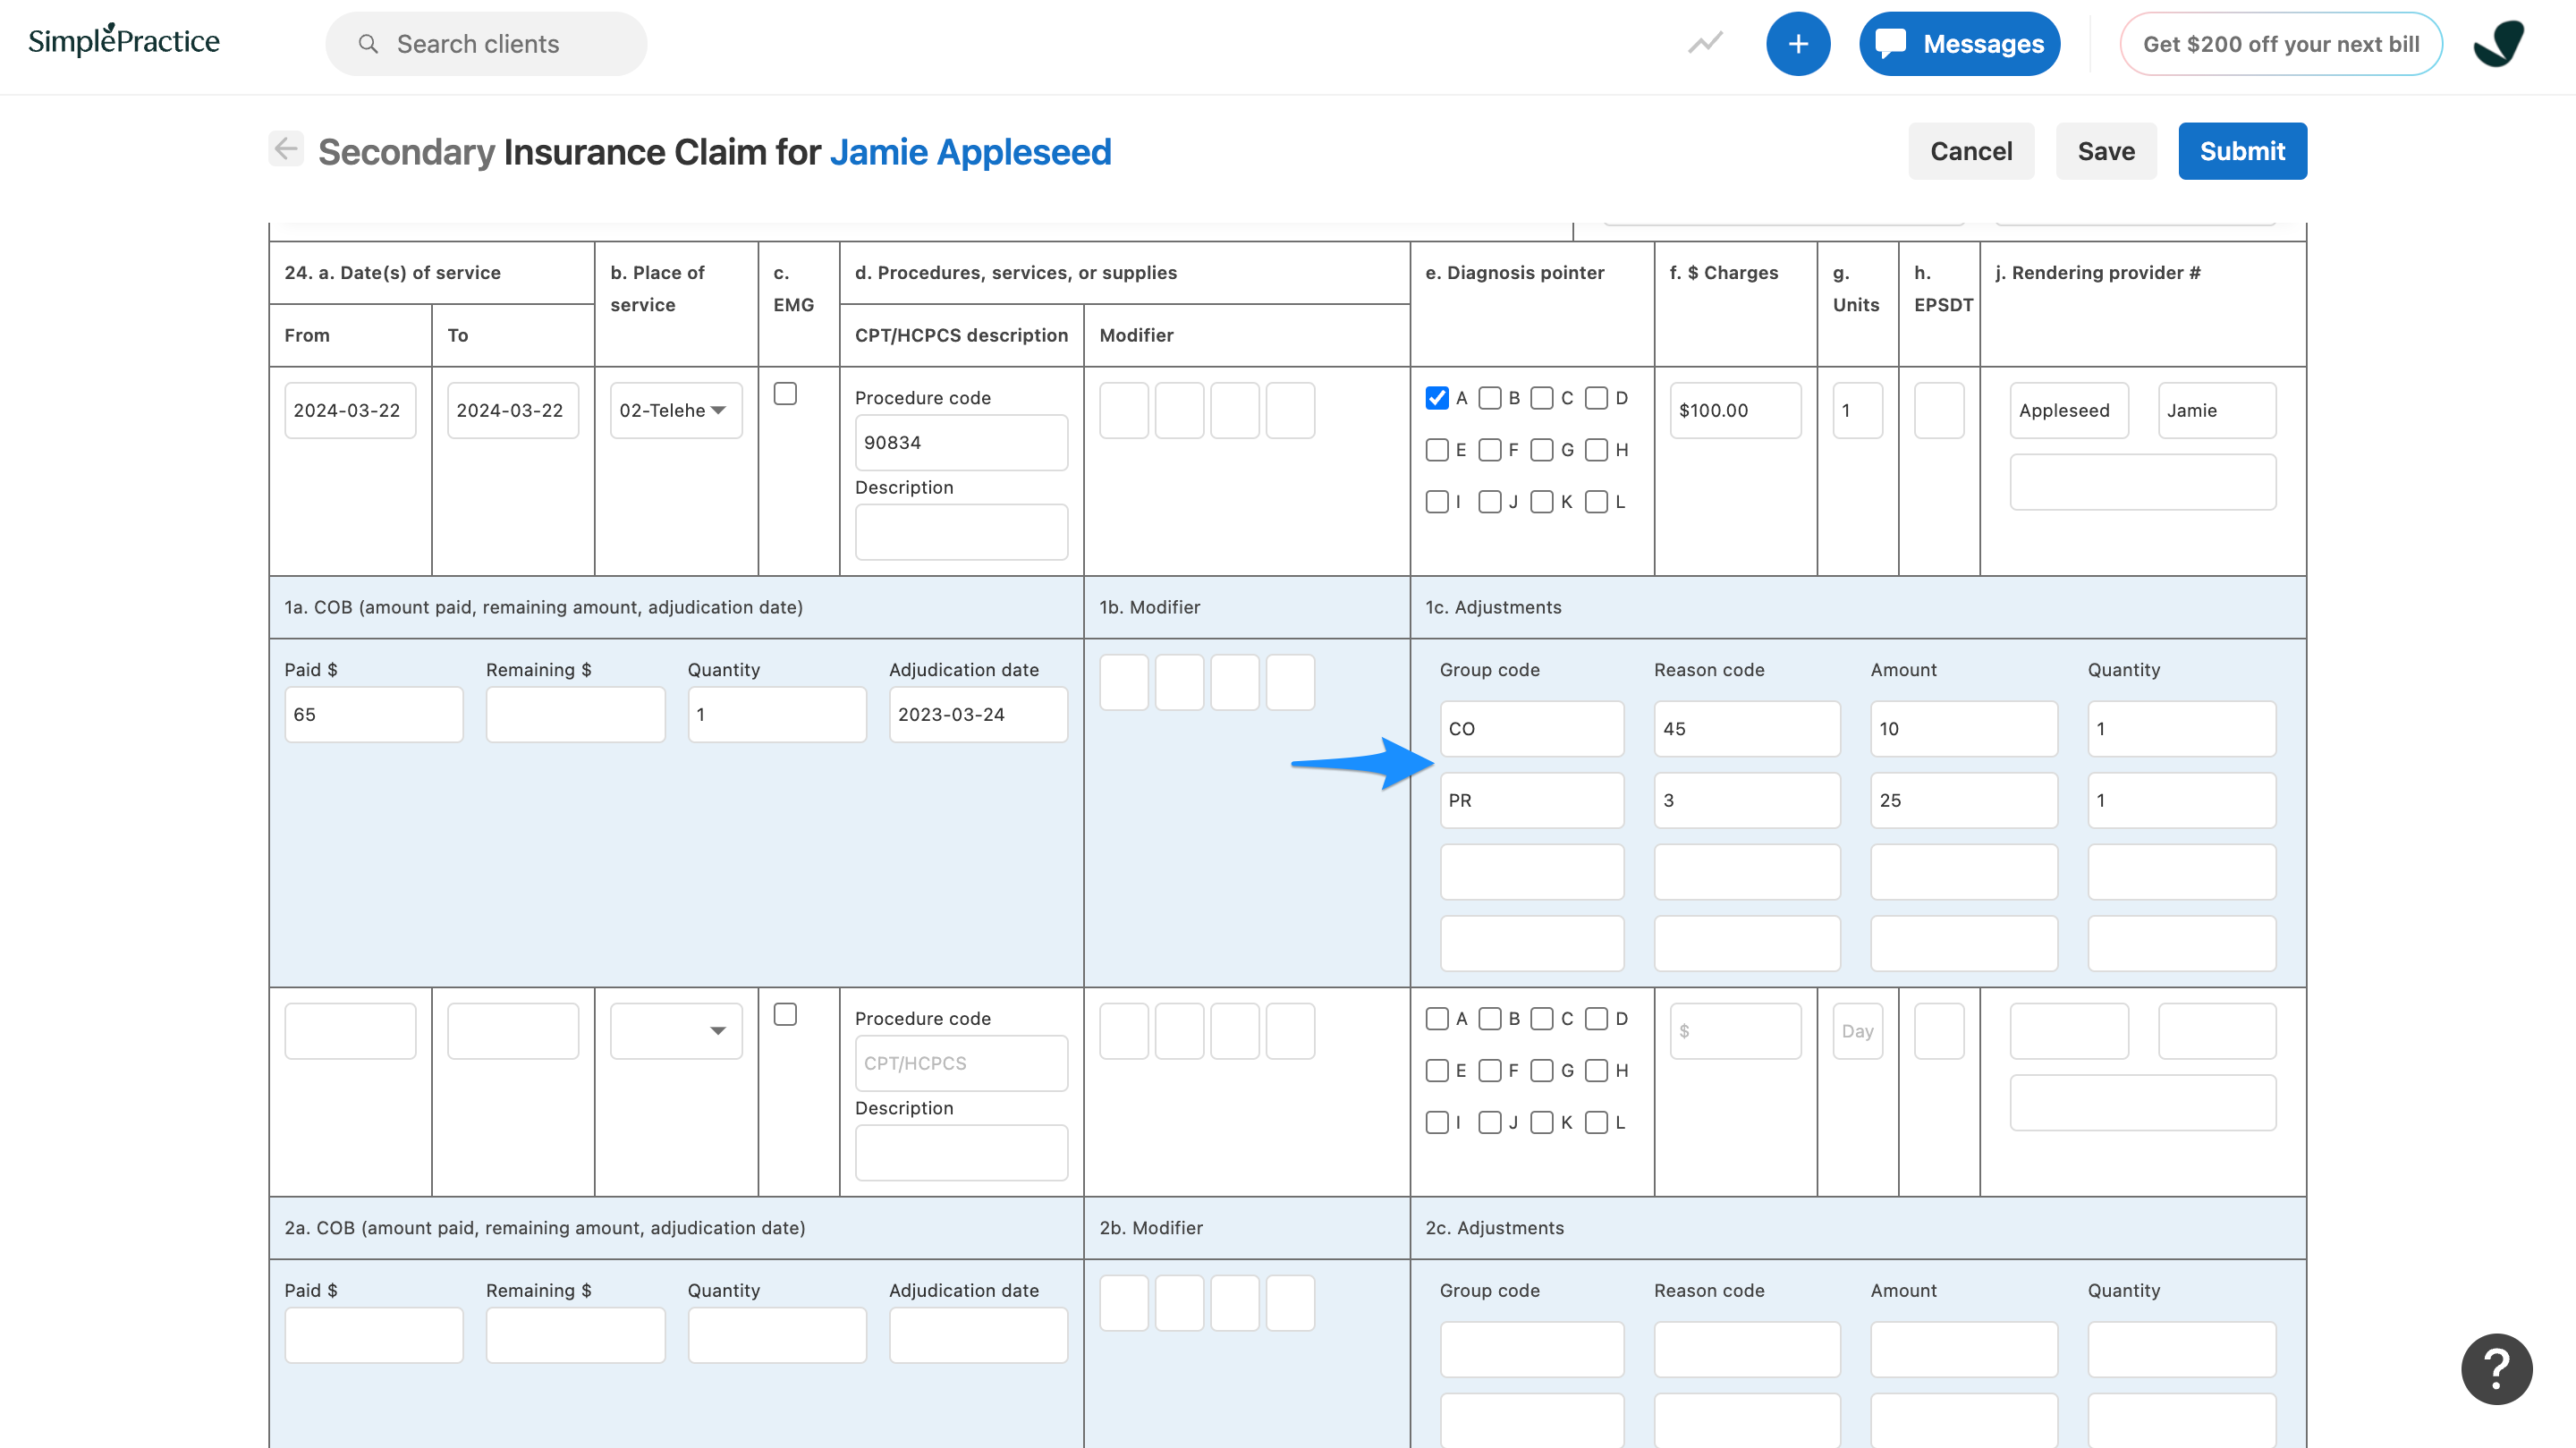
Task: Save the claim
Action: (x=2106, y=151)
